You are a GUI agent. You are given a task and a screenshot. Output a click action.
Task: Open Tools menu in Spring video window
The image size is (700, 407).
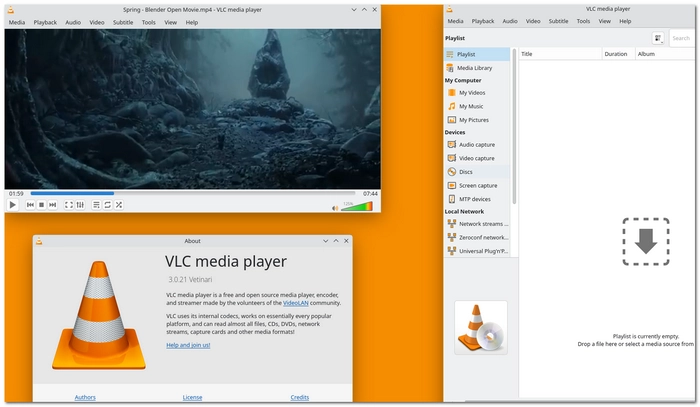(x=149, y=22)
